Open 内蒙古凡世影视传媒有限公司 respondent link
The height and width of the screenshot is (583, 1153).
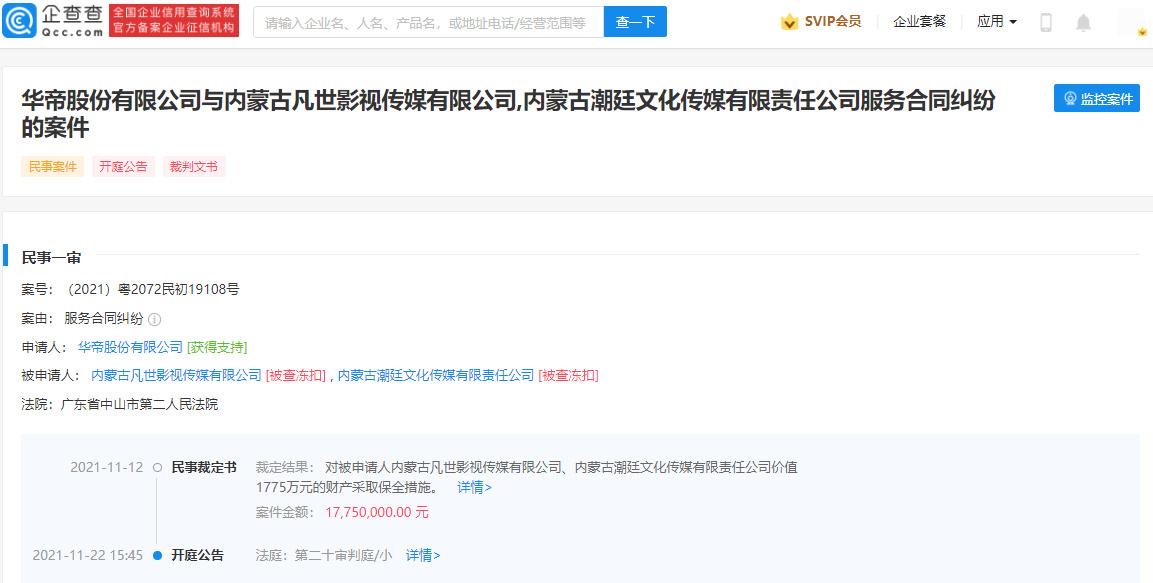click(176, 376)
